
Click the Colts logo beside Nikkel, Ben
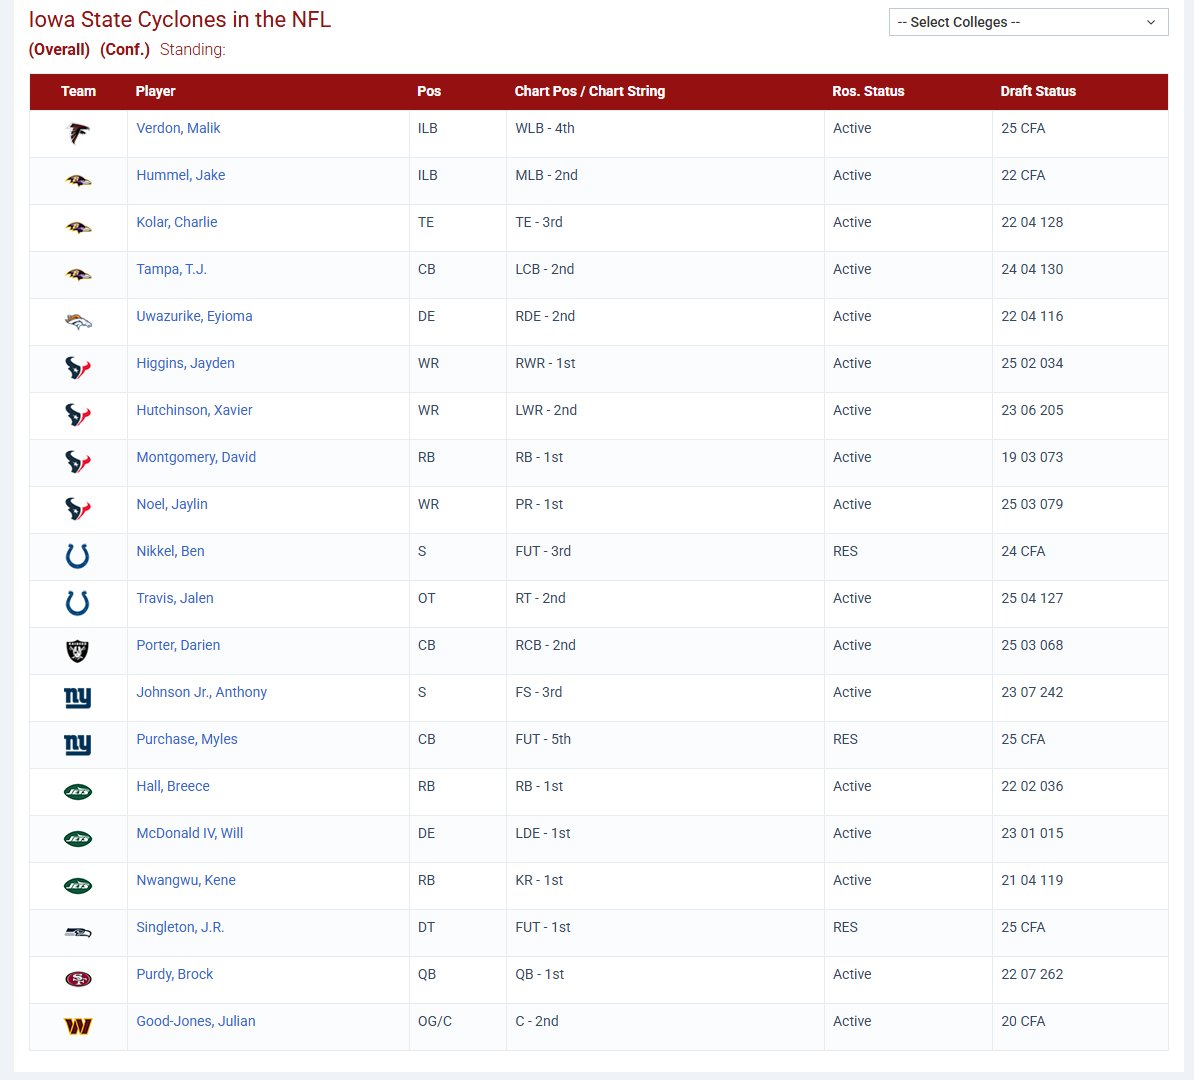pyautogui.click(x=78, y=557)
